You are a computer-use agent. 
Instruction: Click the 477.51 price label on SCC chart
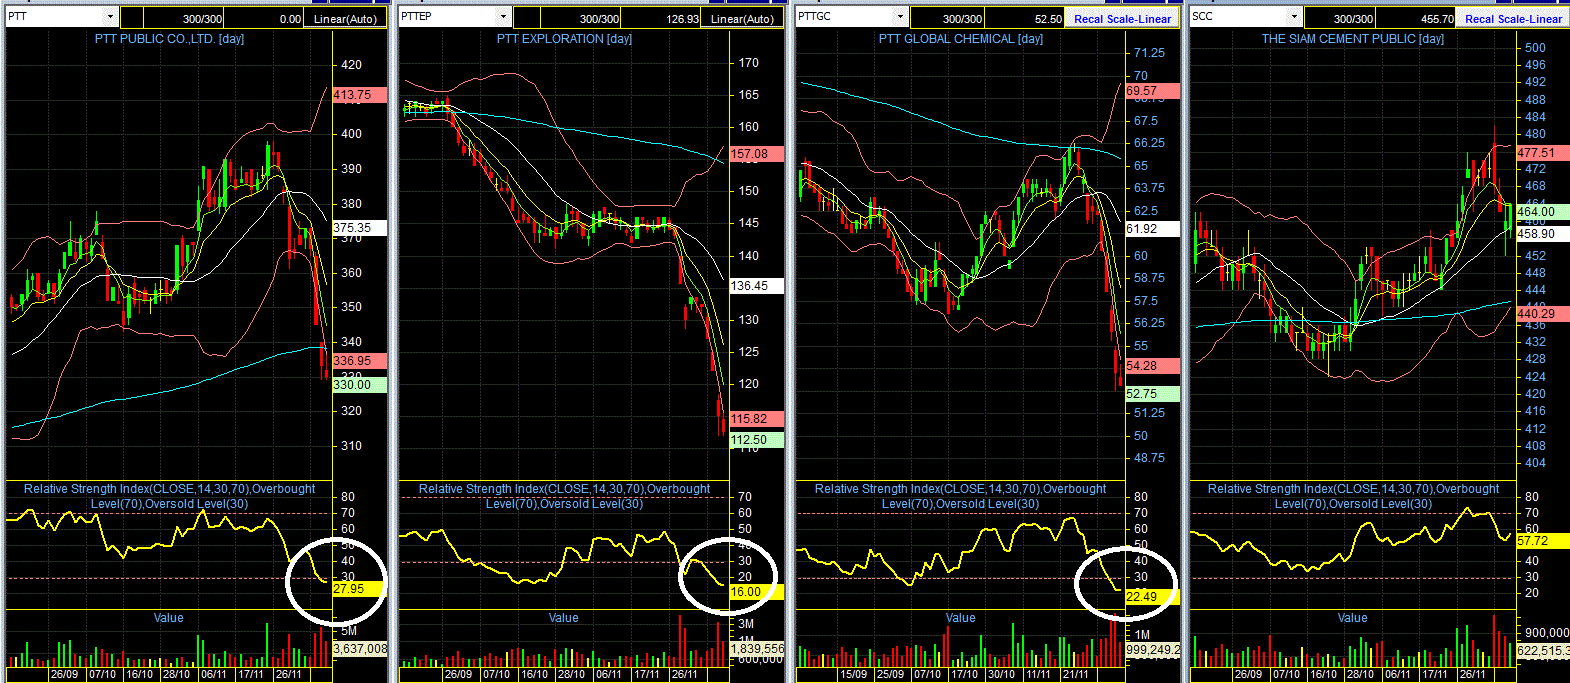[x=1543, y=153]
